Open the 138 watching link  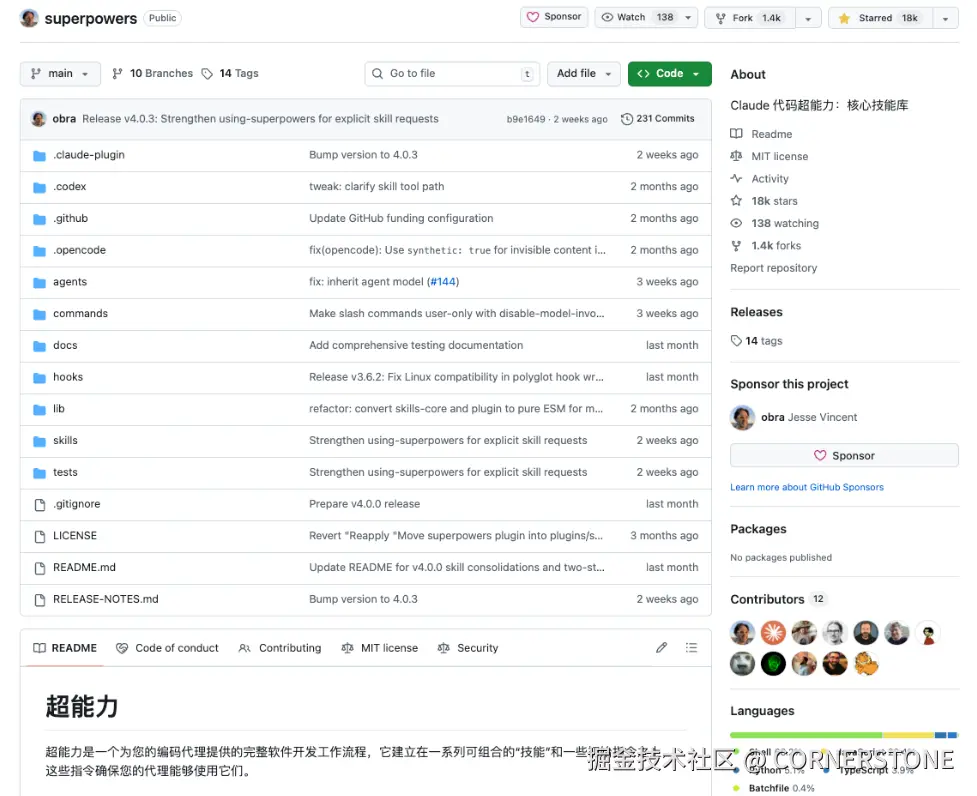coord(785,223)
